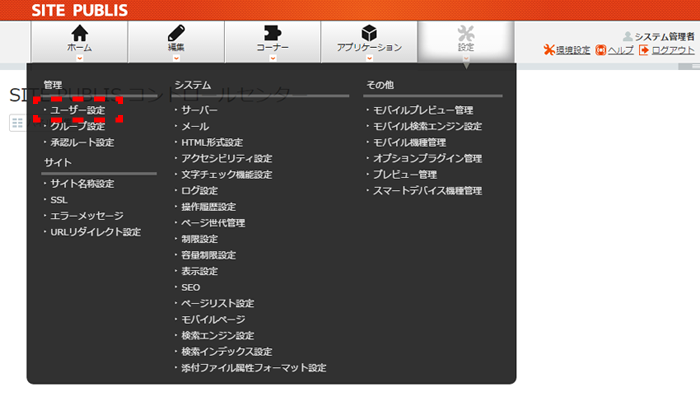The height and width of the screenshot is (420, 700).
Task: Open the 環境設定 link
Action: (x=573, y=50)
